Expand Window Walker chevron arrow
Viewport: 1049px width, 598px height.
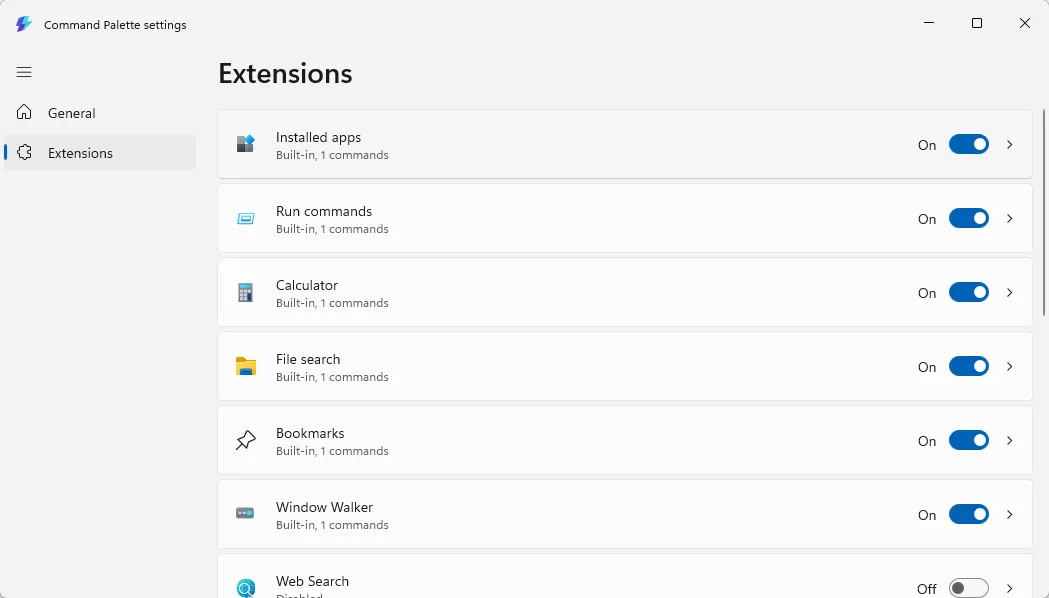[1010, 514]
